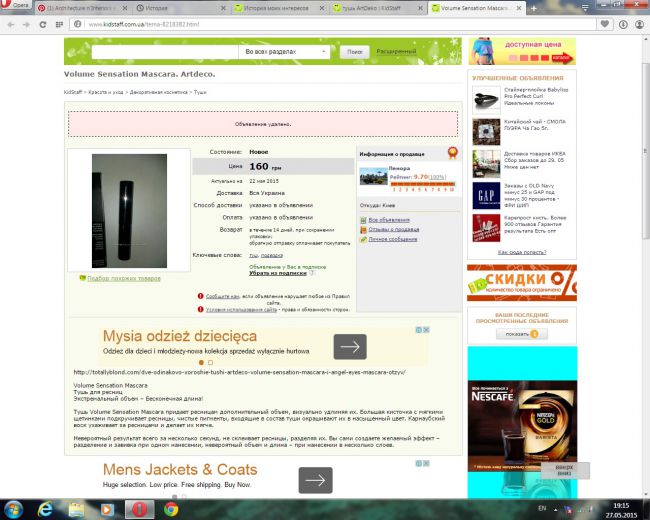Open 'Все объявления' seller link

(x=389, y=219)
